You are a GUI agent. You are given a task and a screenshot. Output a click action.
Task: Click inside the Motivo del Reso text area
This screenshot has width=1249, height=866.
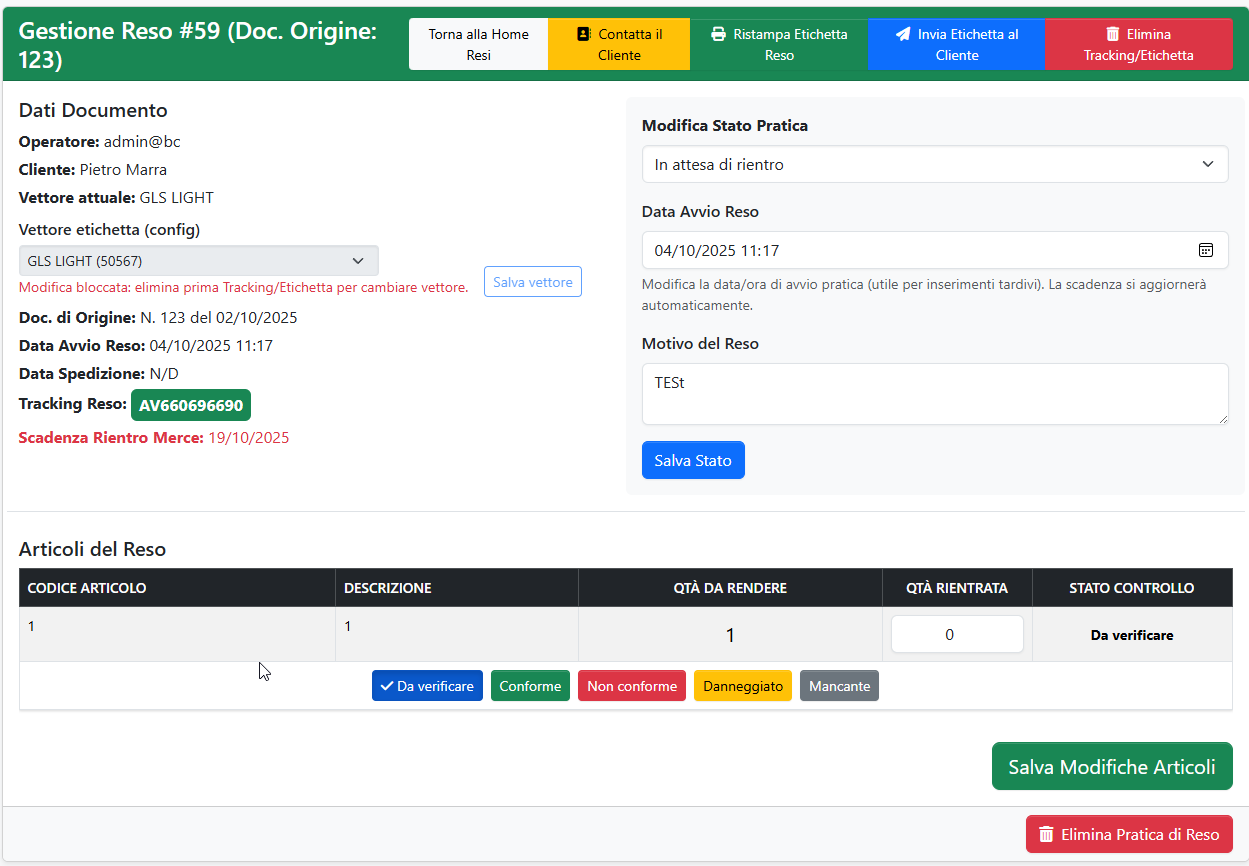(934, 393)
